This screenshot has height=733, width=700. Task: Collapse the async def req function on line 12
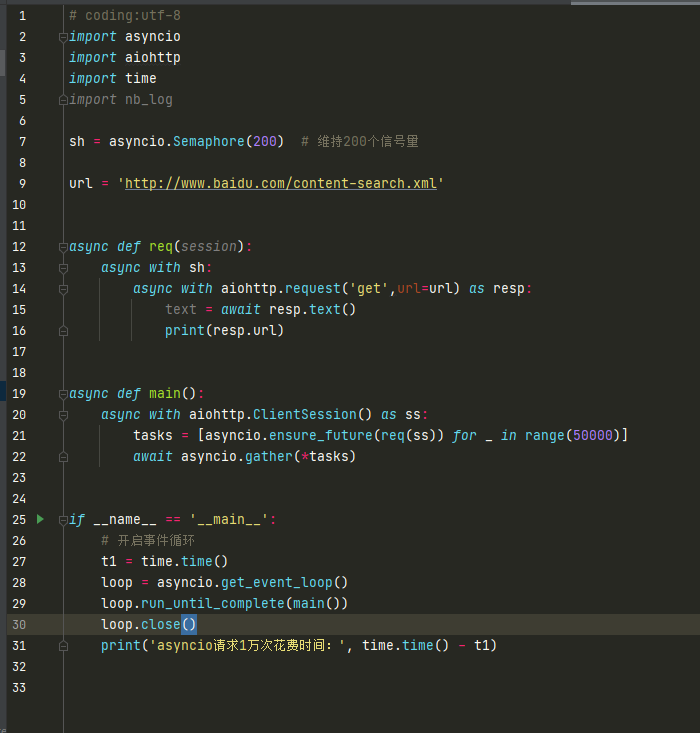pyautogui.click(x=64, y=247)
